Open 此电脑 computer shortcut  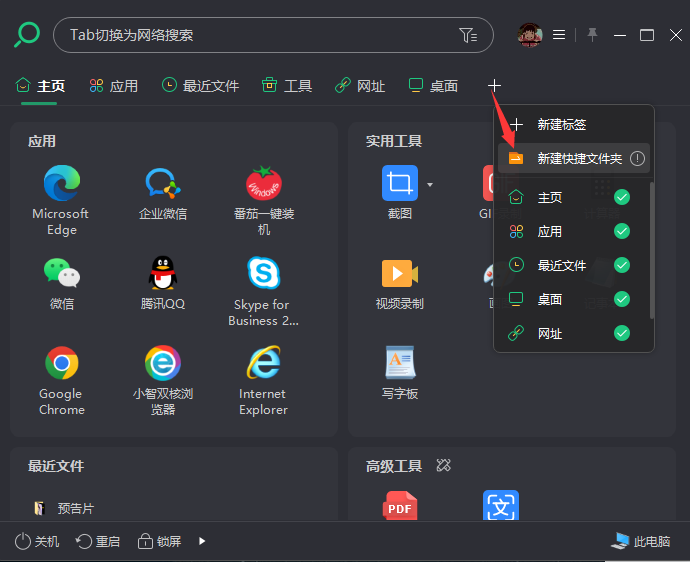(640, 541)
